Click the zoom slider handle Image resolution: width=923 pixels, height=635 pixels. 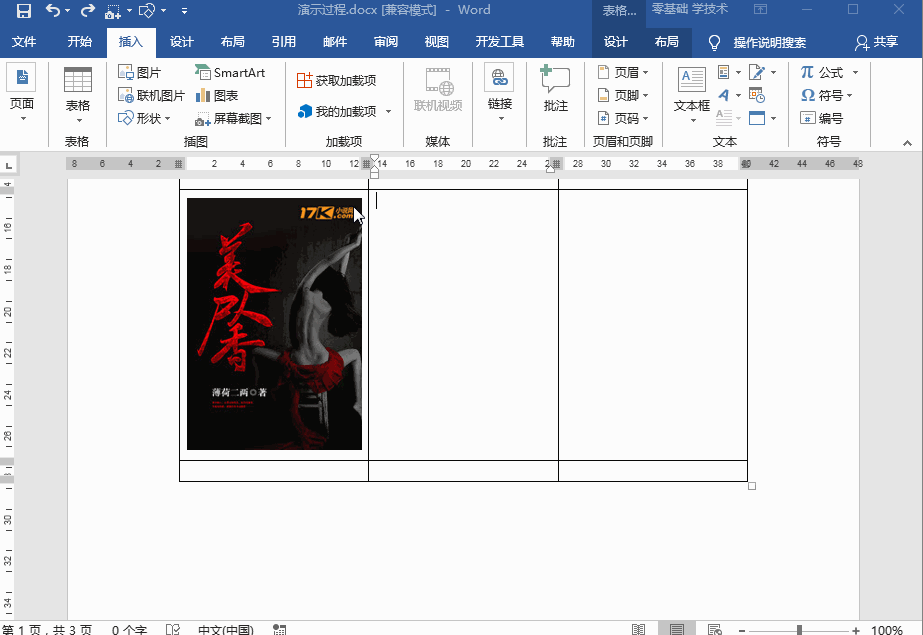[799, 630]
